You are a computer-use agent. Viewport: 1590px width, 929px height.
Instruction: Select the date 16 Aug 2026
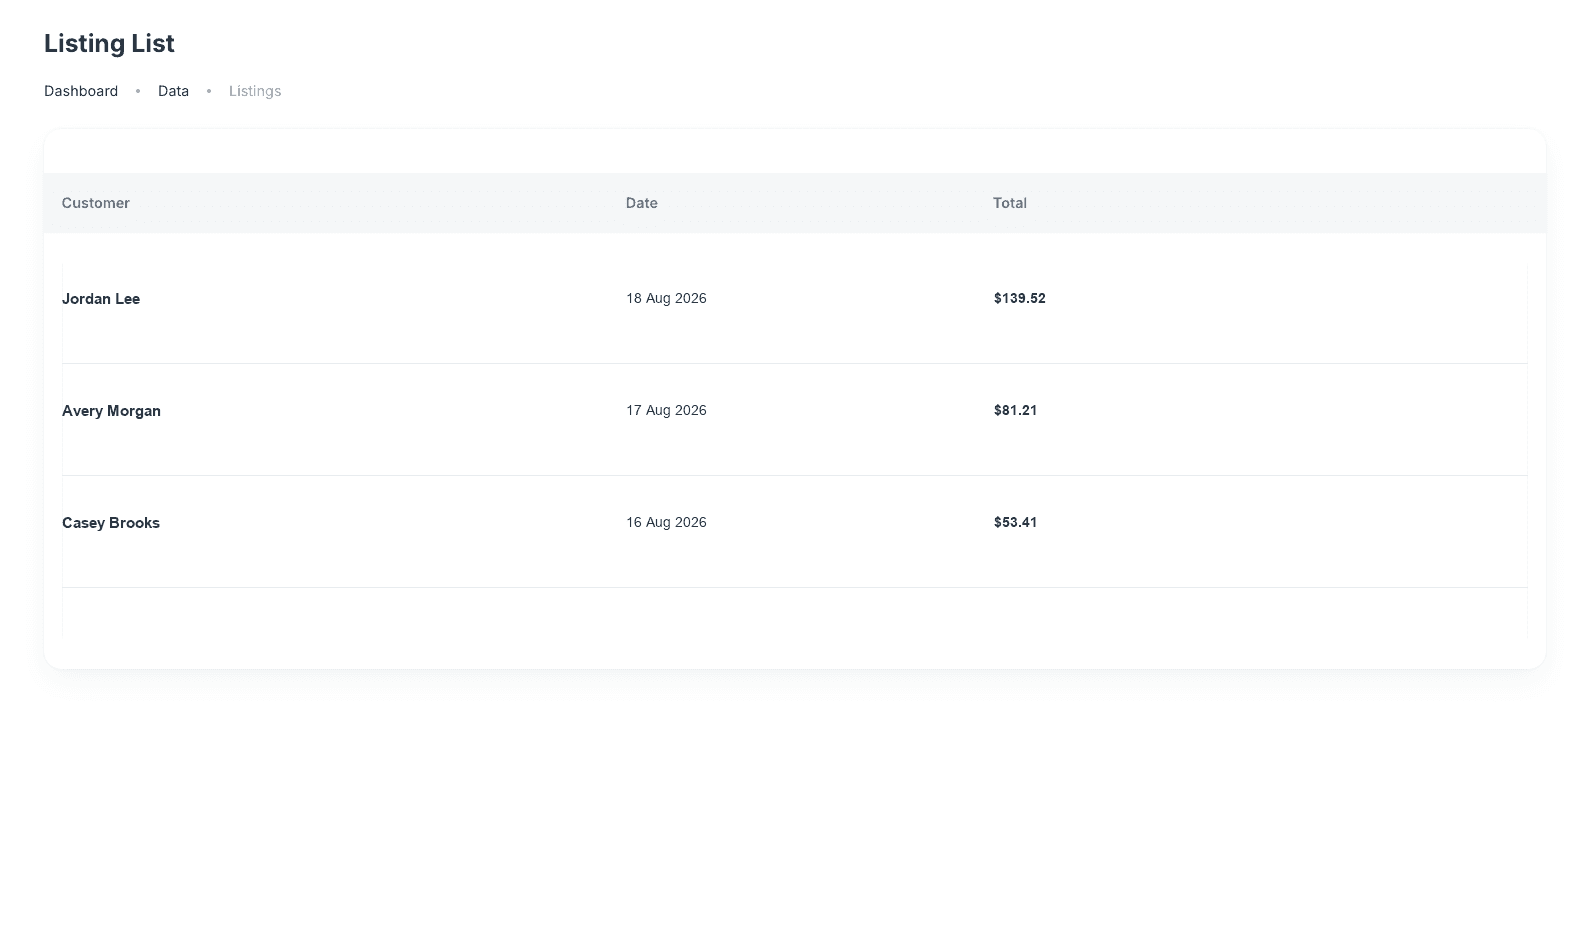click(x=666, y=522)
